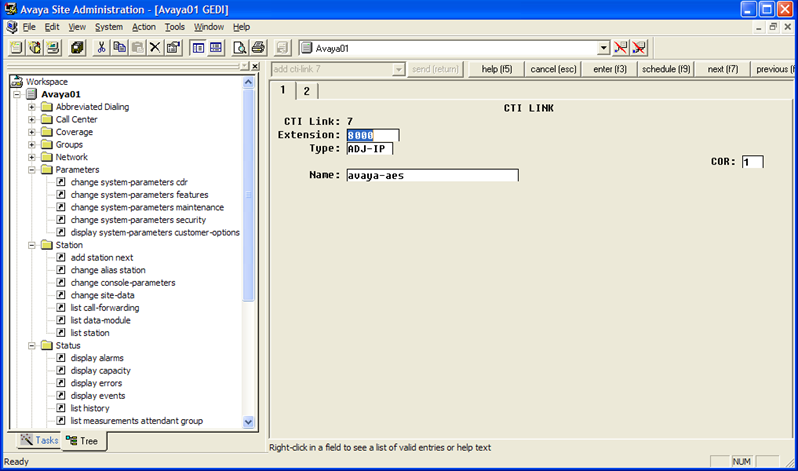
Task: Click the Paste toolbar icon
Action: pos(137,48)
